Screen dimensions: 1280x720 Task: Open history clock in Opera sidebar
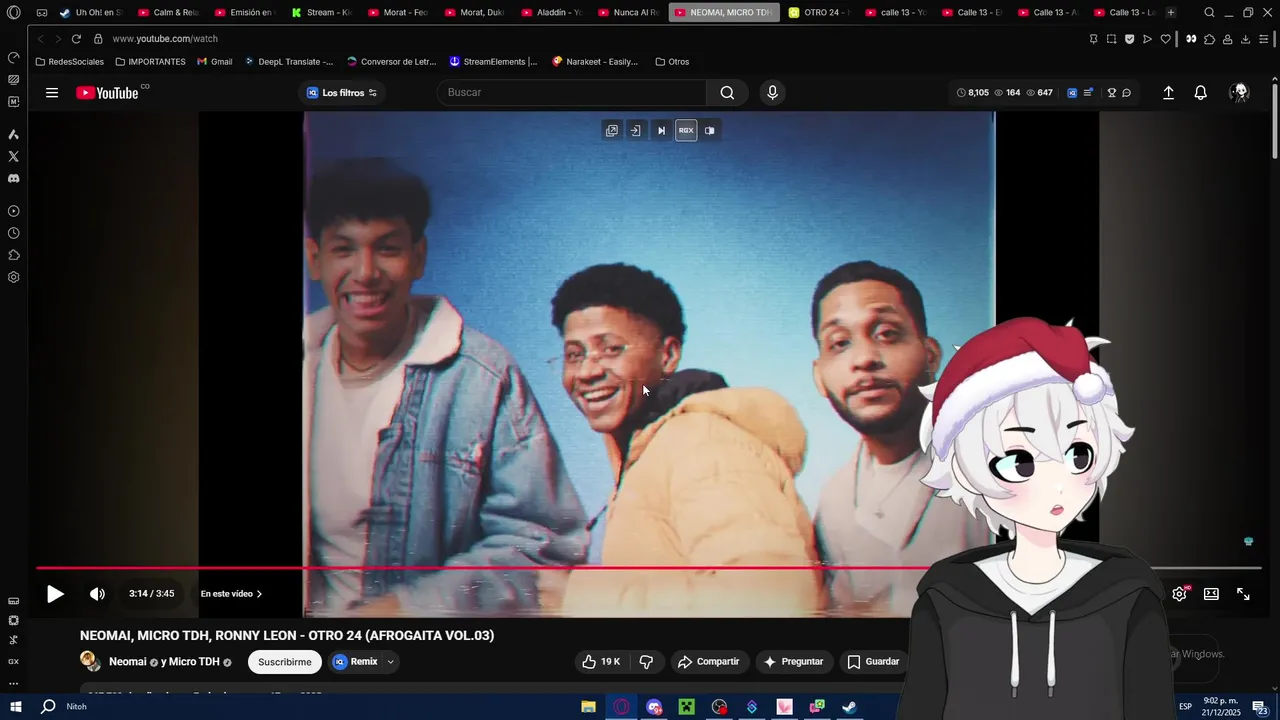[x=13, y=233]
